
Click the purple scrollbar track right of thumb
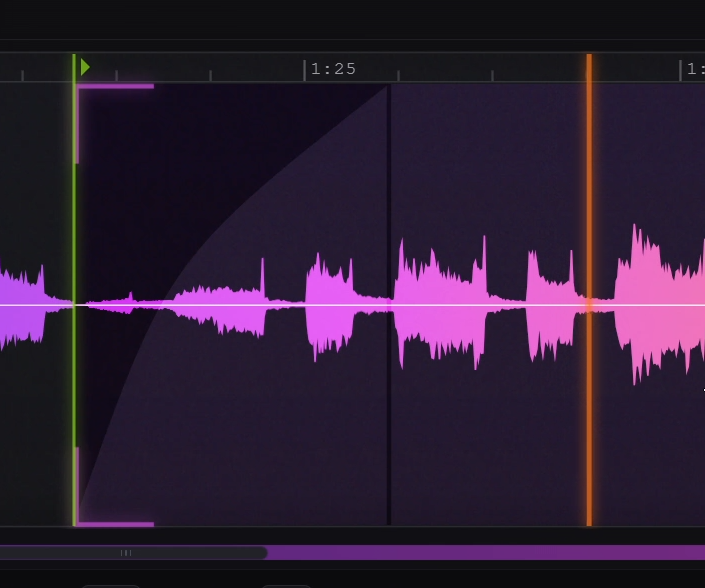(x=480, y=553)
